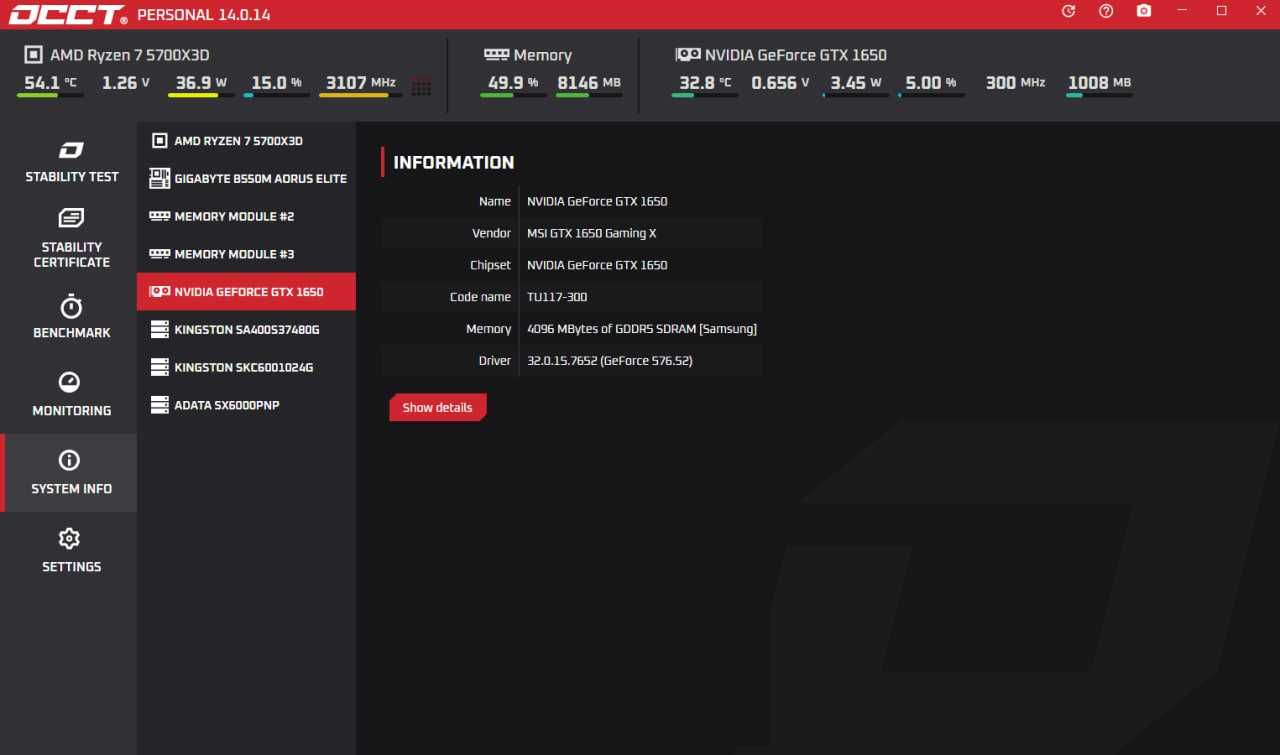Select MEMORY MODULE #2 entry
Viewport: 1280px width, 755px height.
(246, 216)
